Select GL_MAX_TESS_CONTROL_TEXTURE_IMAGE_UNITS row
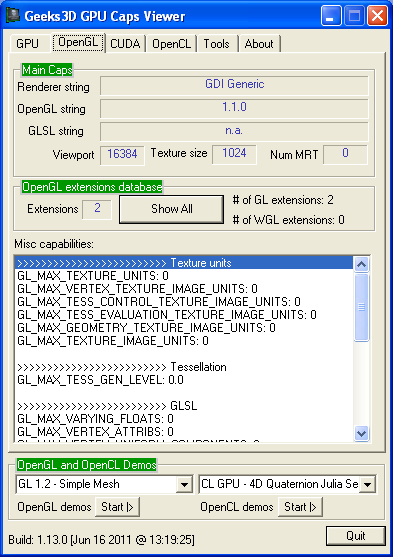This screenshot has height=557, width=393. (184, 302)
